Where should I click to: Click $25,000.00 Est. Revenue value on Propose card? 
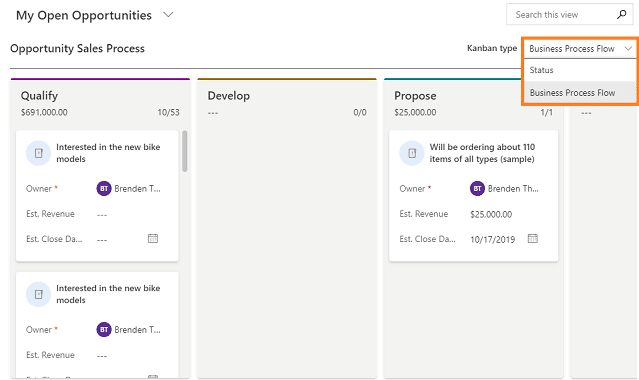click(x=491, y=214)
